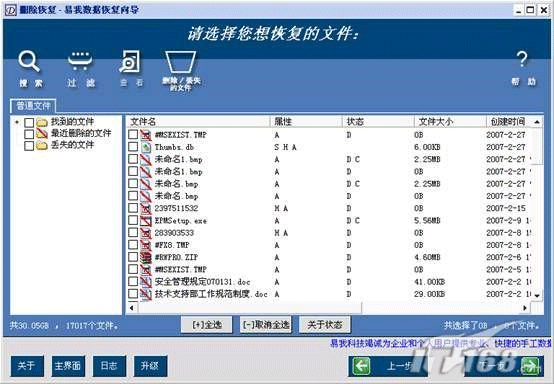
Task: Click the green 上一步 back arrow
Action: click(361, 366)
